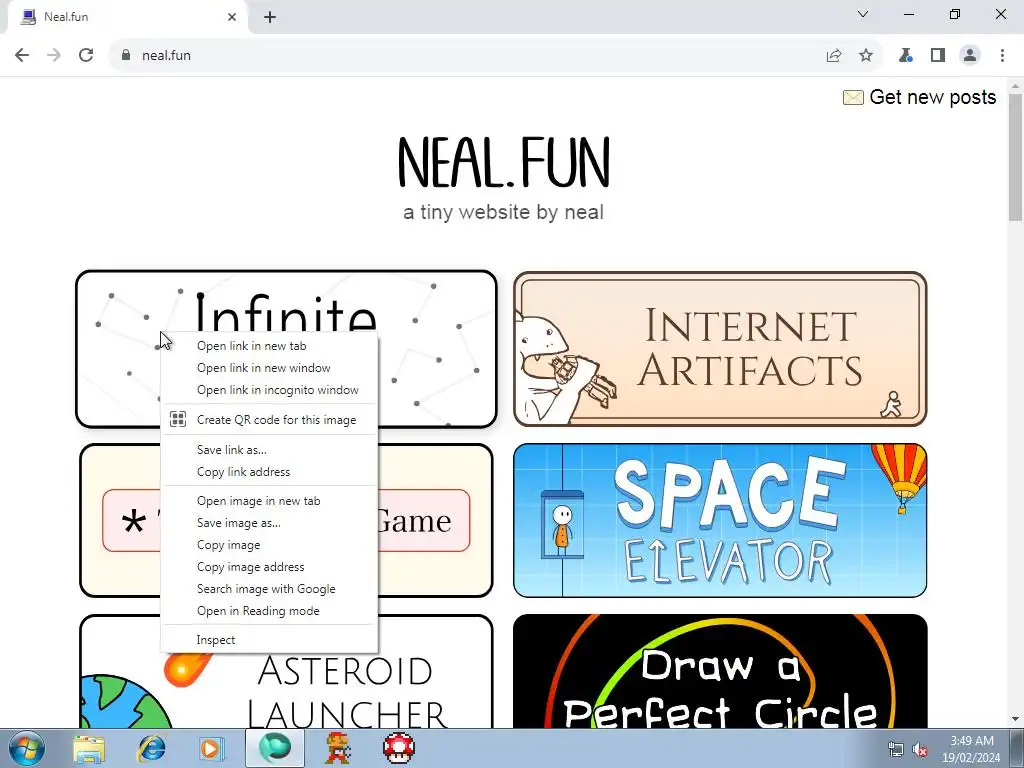This screenshot has width=1024, height=768.
Task: Click the lock icon in address bar
Action: [x=126, y=56]
